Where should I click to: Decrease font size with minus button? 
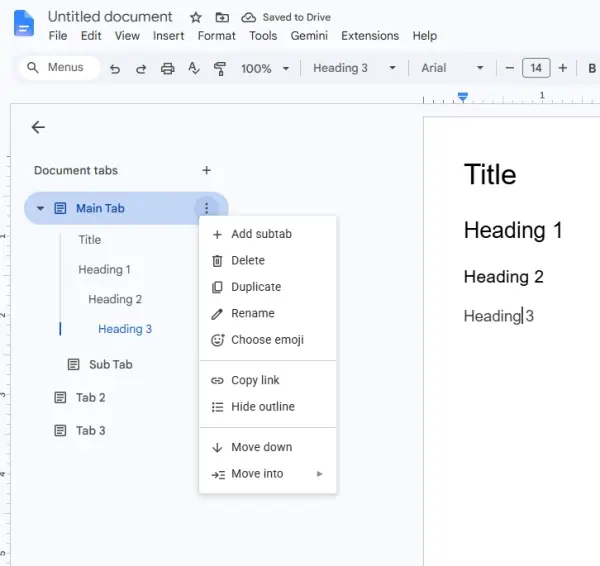point(509,68)
